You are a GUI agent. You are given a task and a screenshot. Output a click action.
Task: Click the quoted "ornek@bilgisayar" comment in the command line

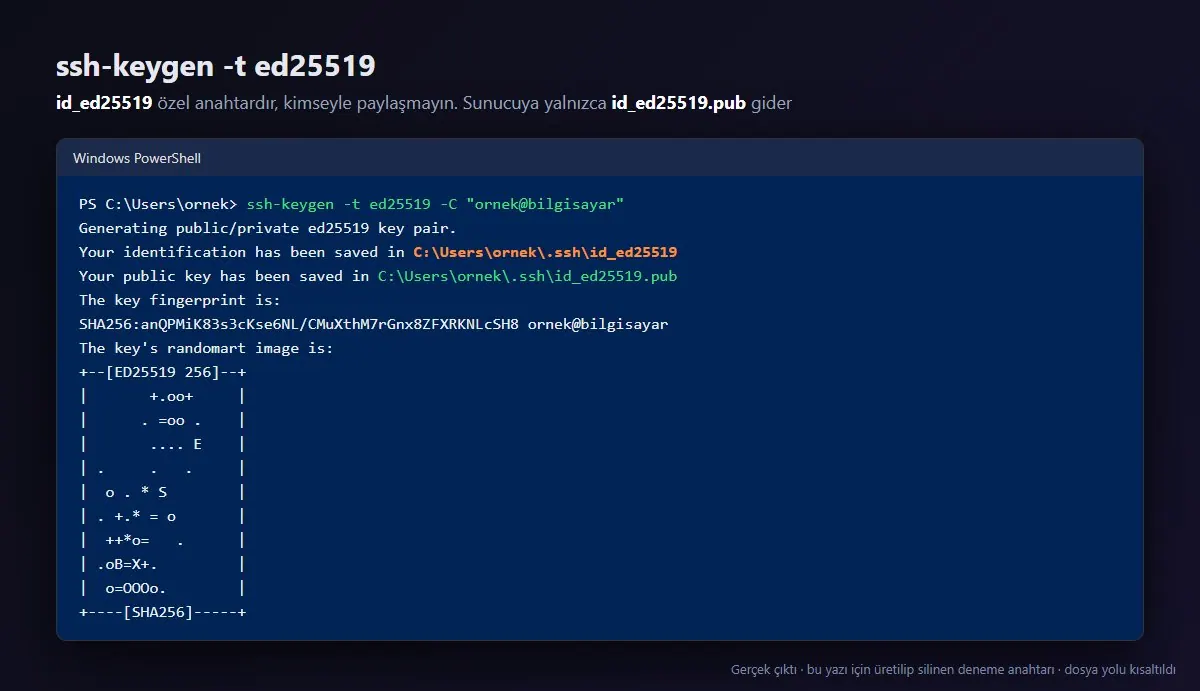pos(545,204)
